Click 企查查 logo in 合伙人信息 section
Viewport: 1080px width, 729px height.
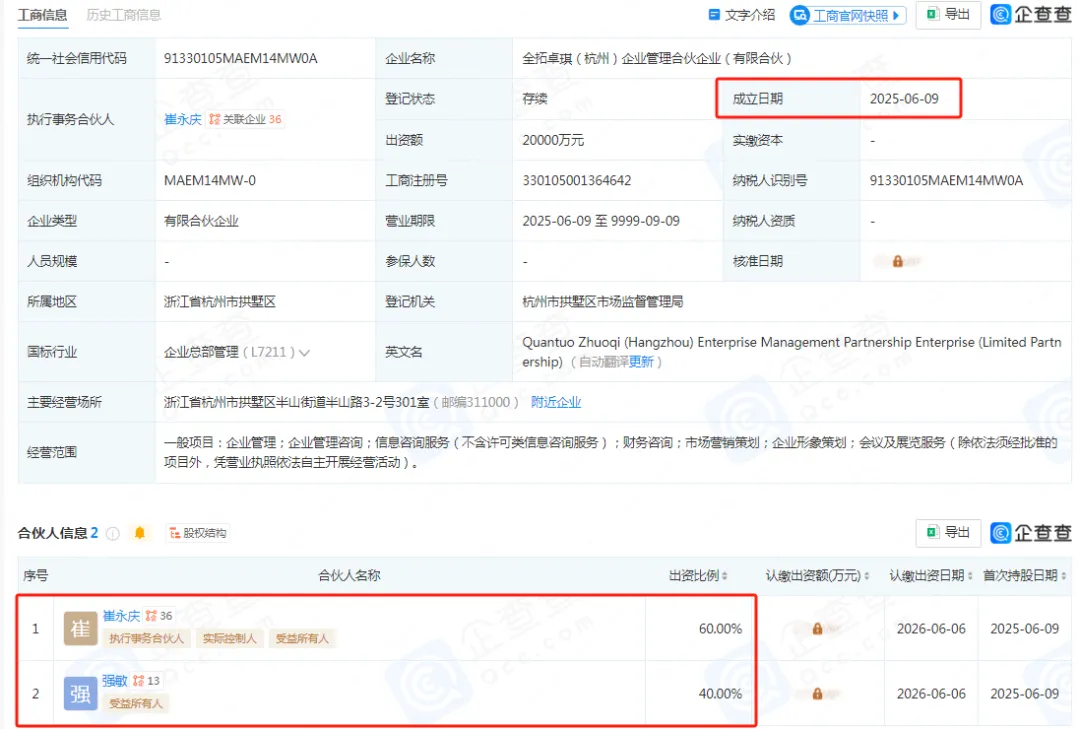(1030, 533)
